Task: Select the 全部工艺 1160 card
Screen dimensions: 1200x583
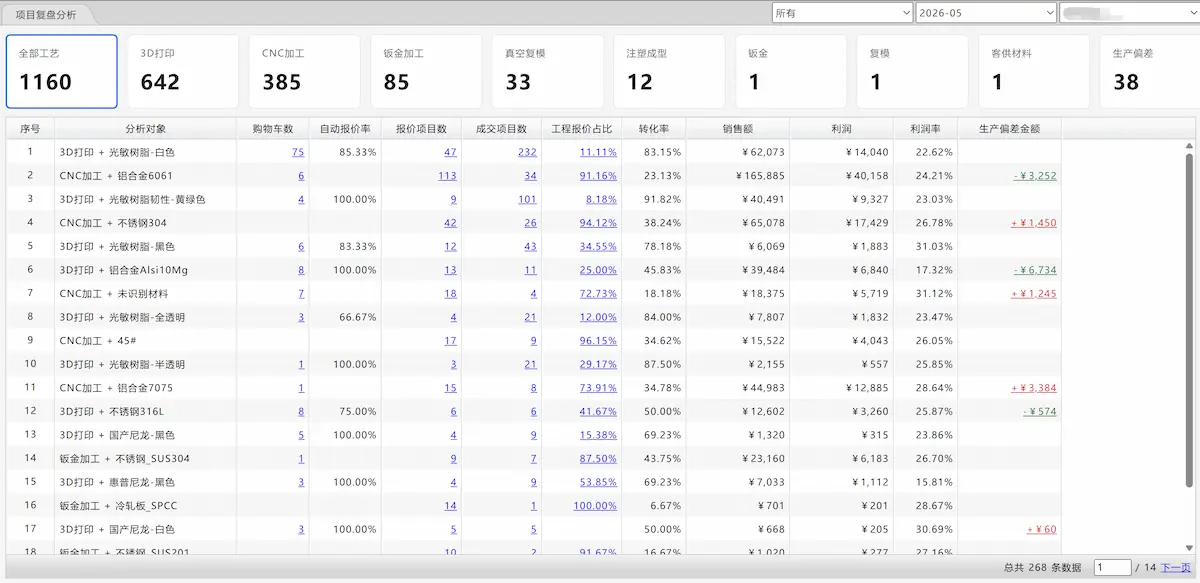Action: click(x=62, y=72)
